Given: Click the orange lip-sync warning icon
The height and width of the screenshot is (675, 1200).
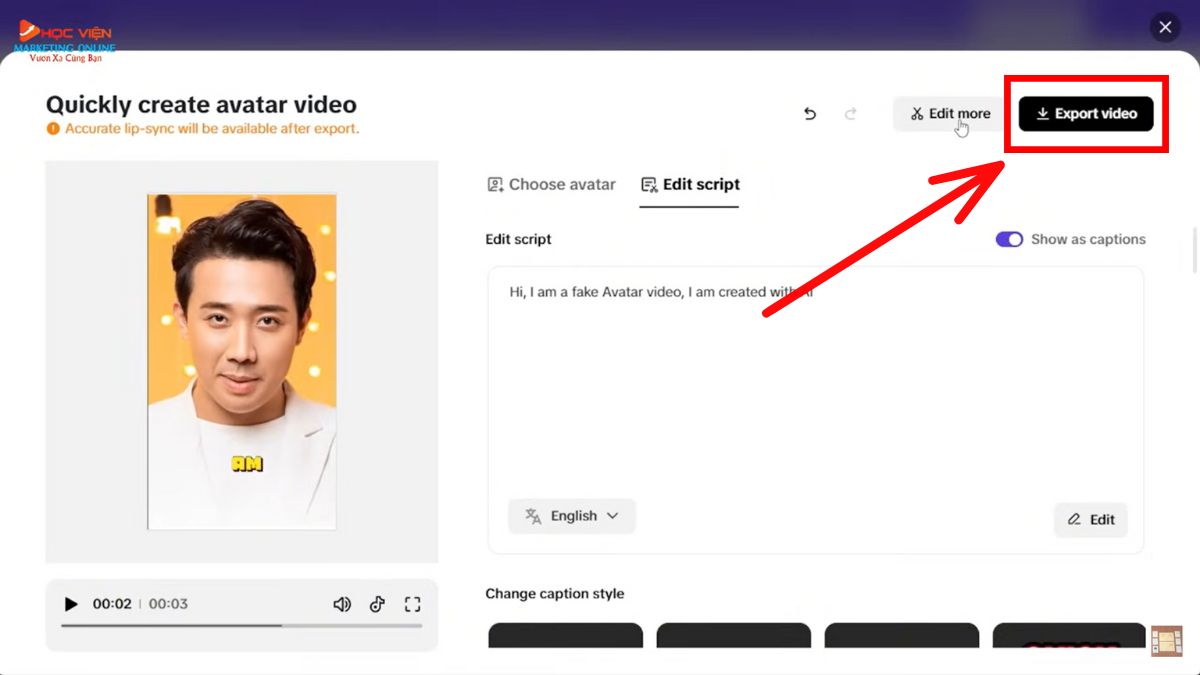Looking at the screenshot, I should pyautogui.click(x=53, y=129).
